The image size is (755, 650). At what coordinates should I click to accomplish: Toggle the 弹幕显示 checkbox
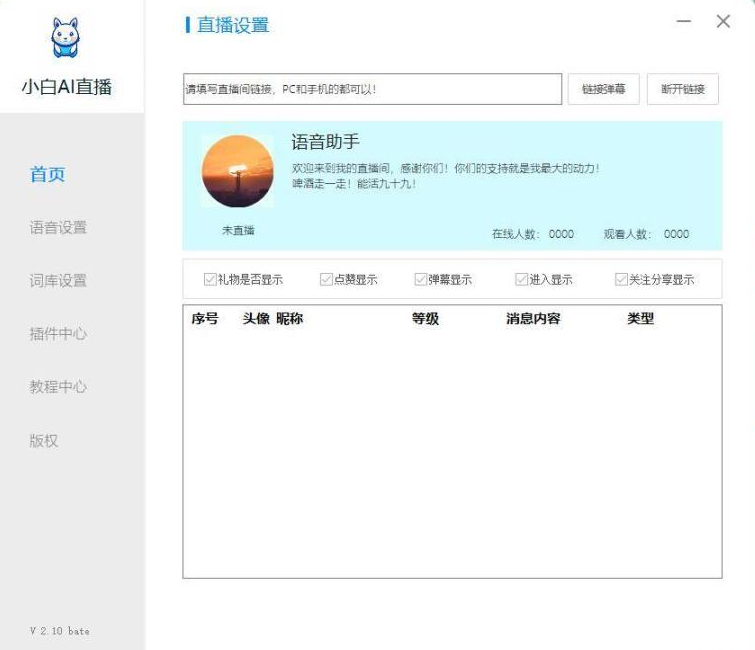[420, 279]
